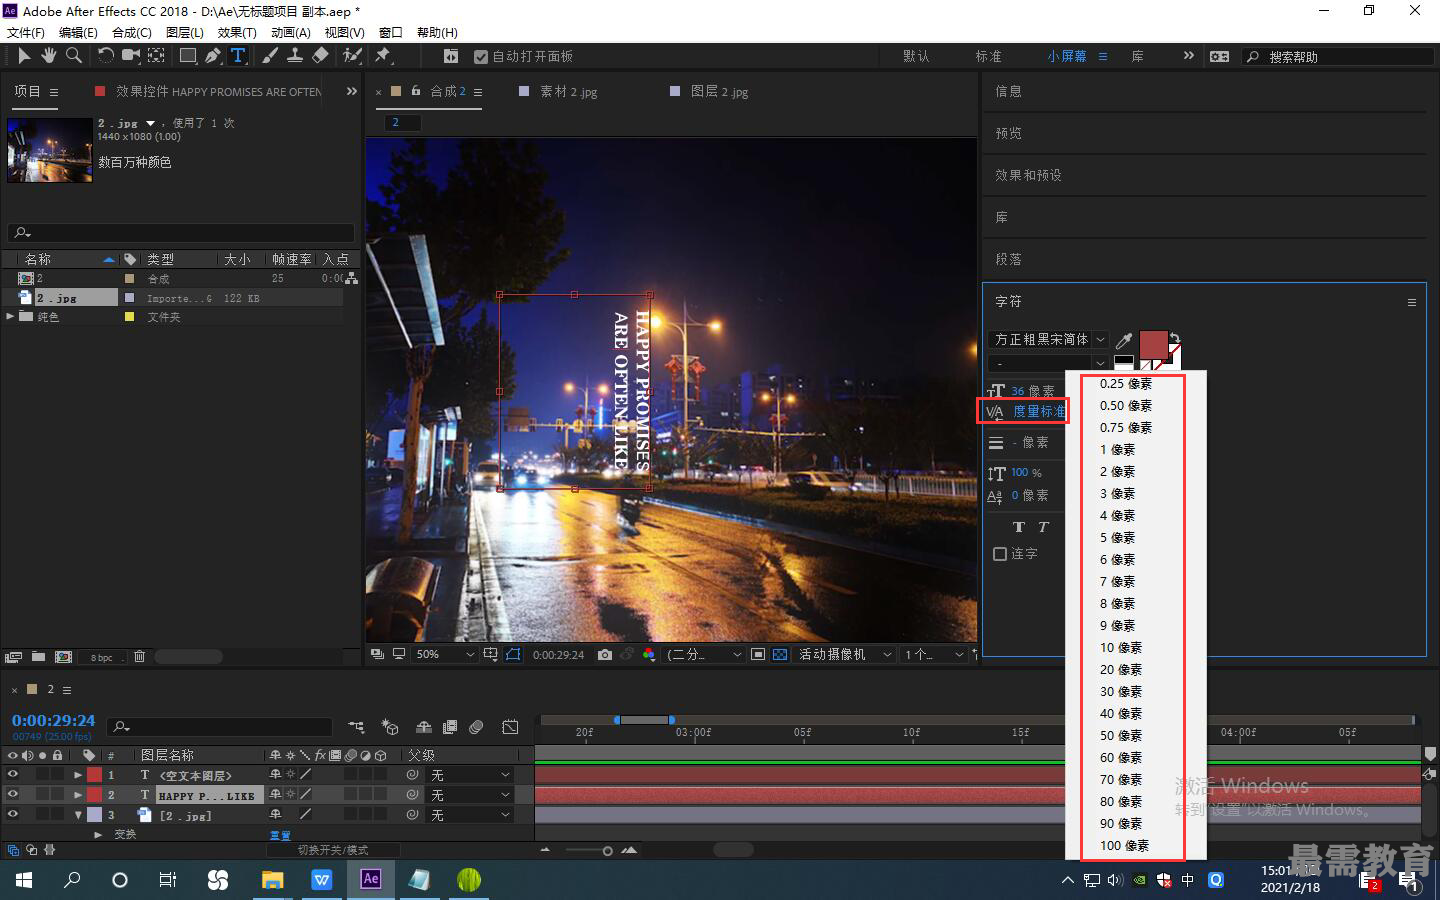Select the Pan Behind anchor point tool
Screen dimensions: 1440x900
157,56
